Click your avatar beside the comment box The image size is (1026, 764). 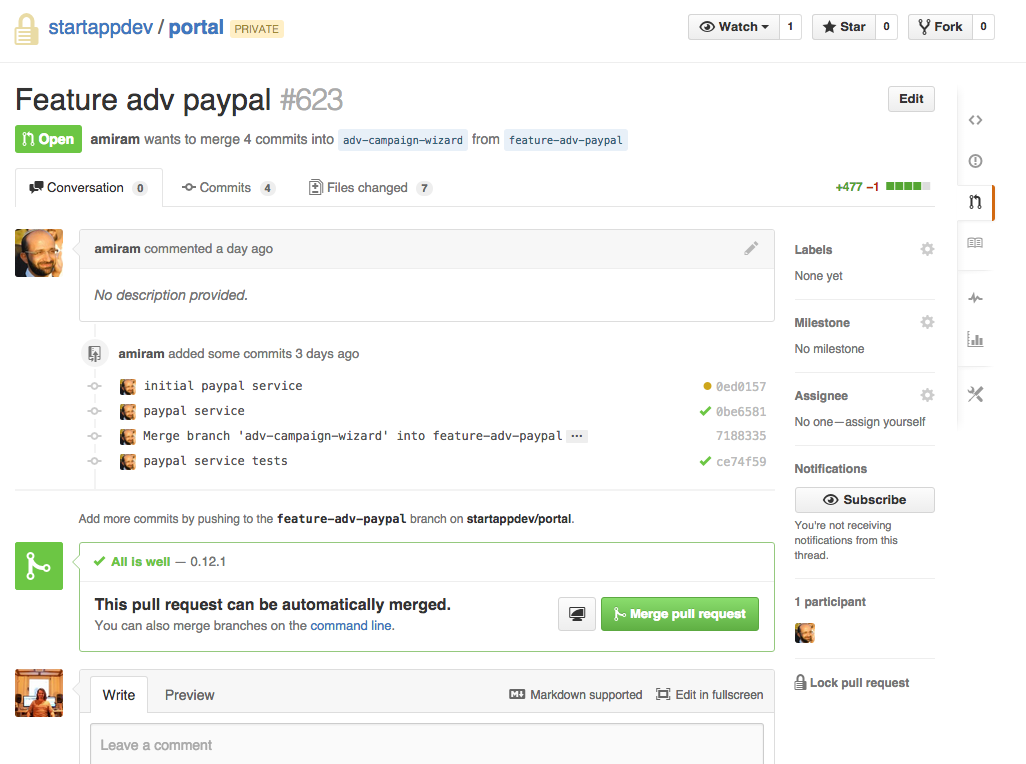click(x=39, y=693)
